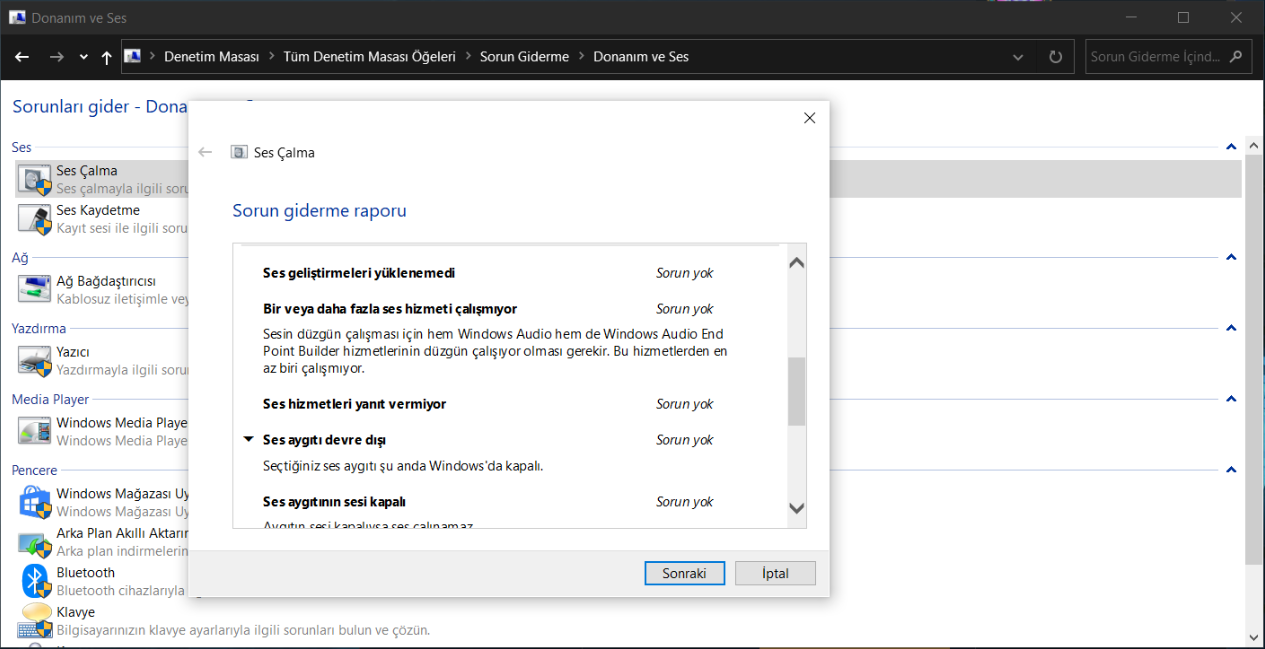Open the Bluetooth troubleshooter icon
1265x649 pixels.
point(36,581)
